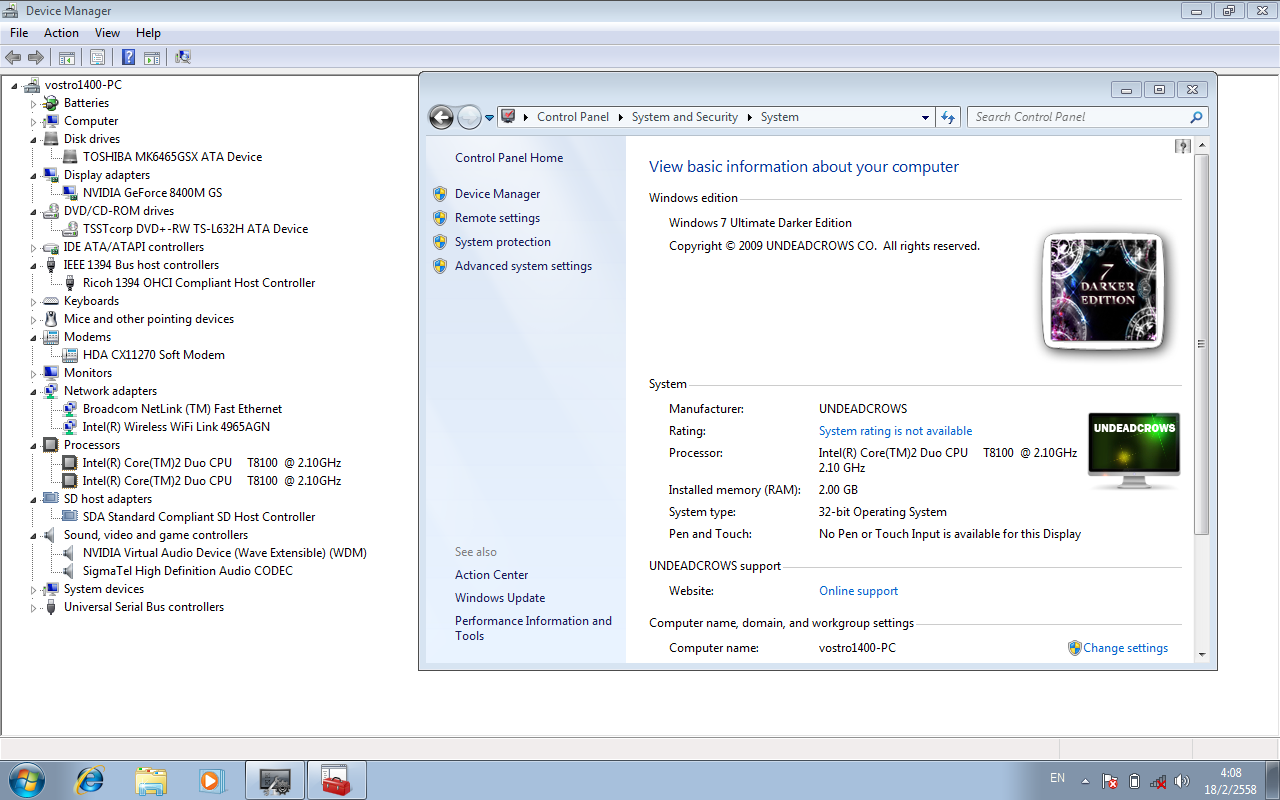Open the Online support link

(x=858, y=591)
